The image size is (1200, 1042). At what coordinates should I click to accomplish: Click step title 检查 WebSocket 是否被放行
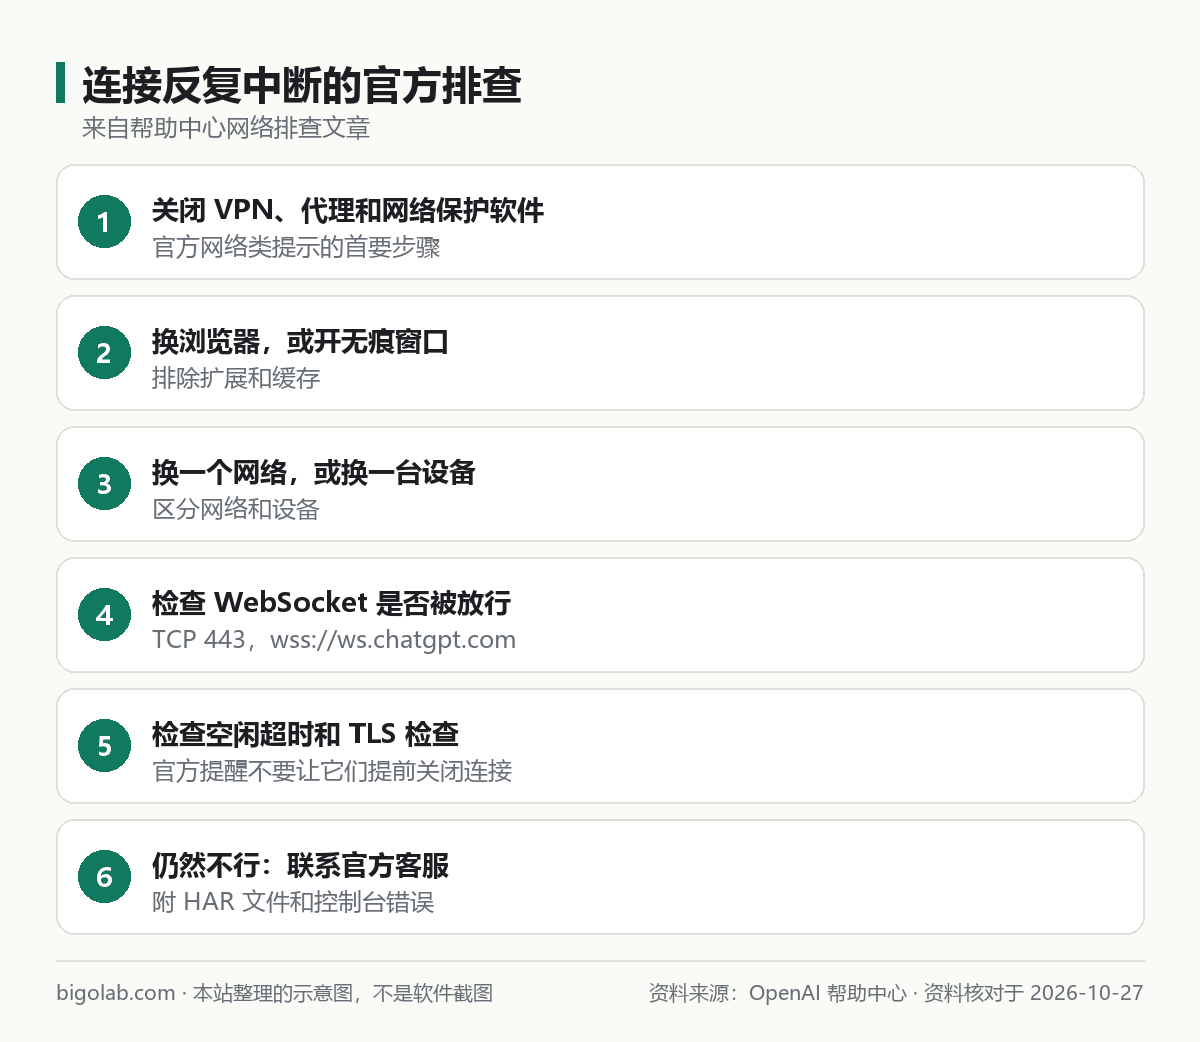[x=331, y=603]
